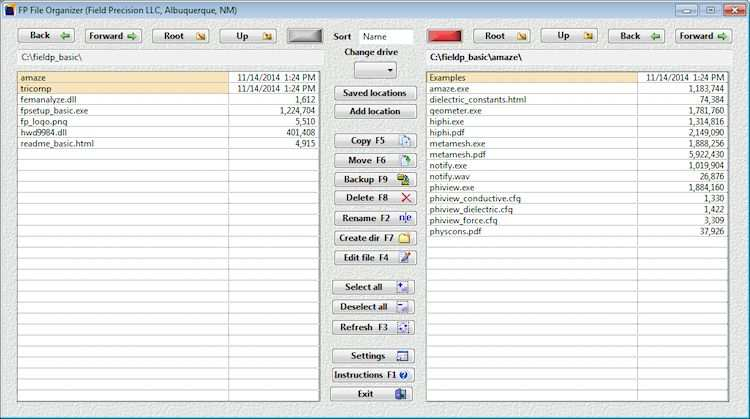750x419 pixels.
Task: Click the Move F6 button
Action: click(x=374, y=160)
